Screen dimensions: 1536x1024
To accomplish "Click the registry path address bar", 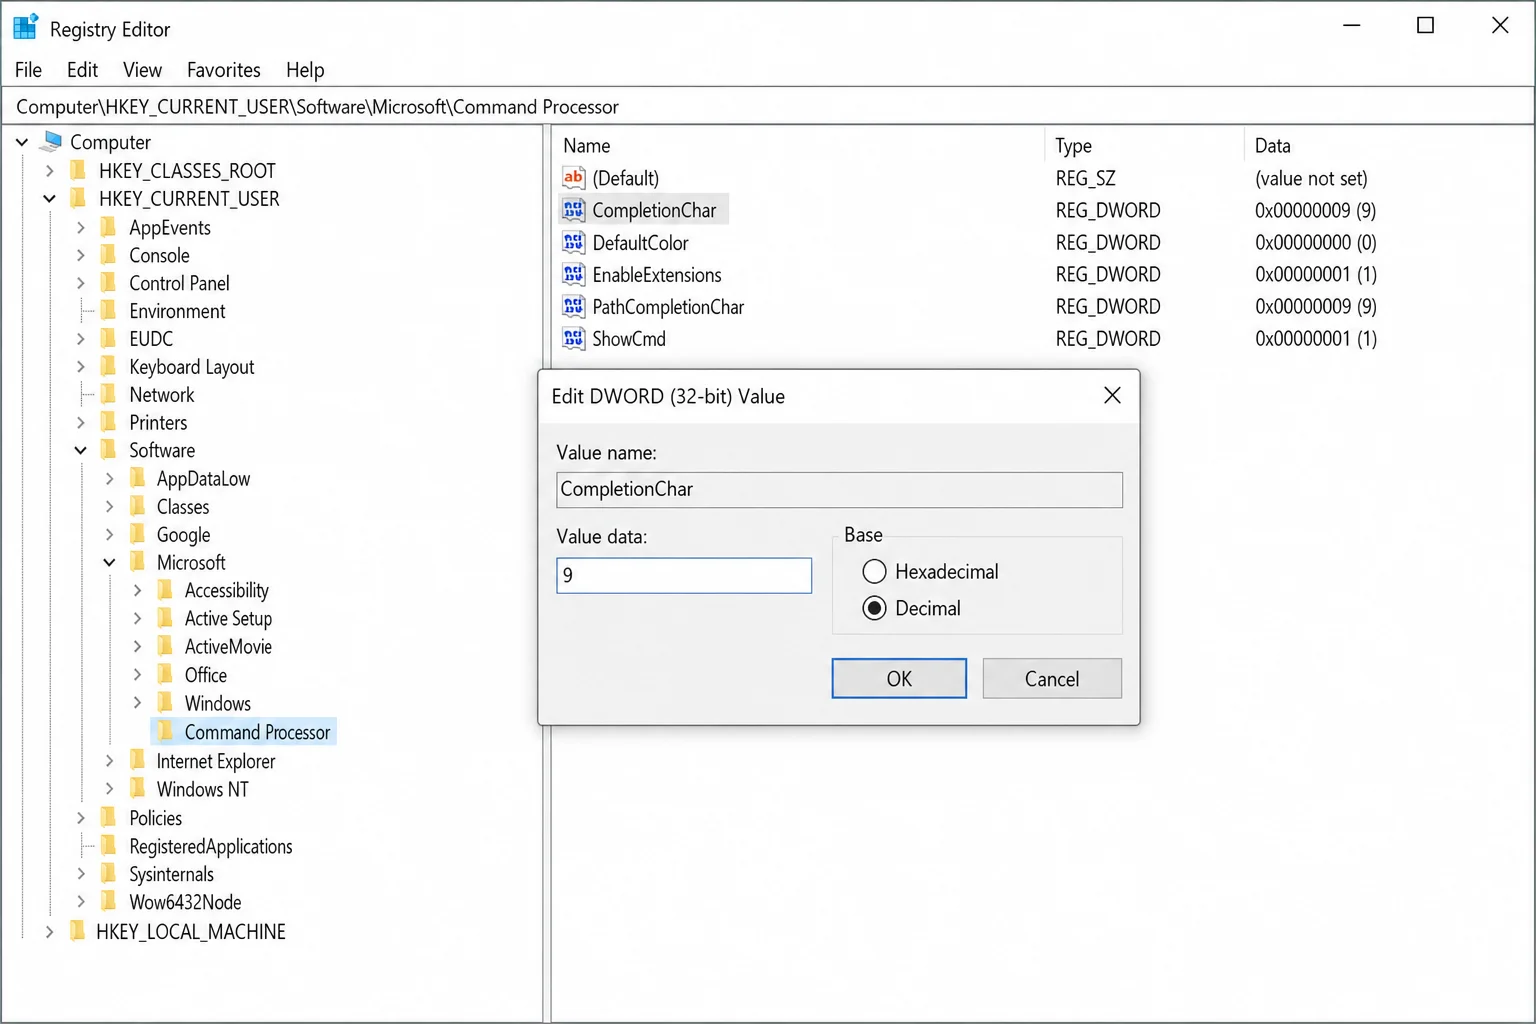I will coord(768,106).
